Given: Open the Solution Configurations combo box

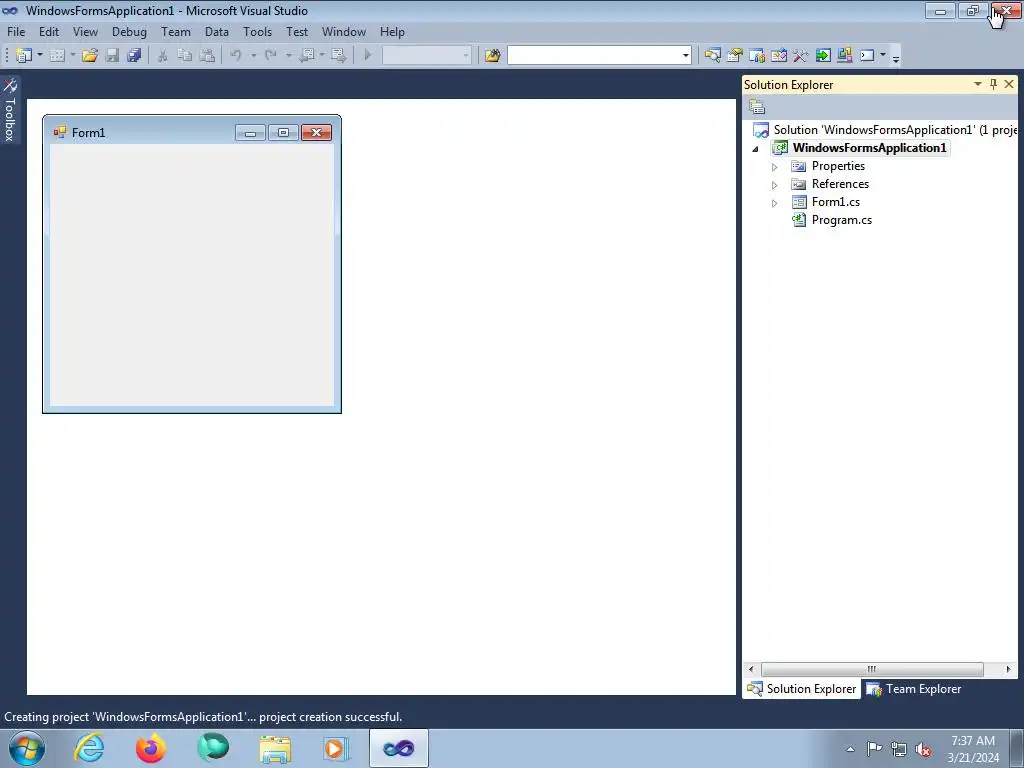Looking at the screenshot, I should coord(426,56).
